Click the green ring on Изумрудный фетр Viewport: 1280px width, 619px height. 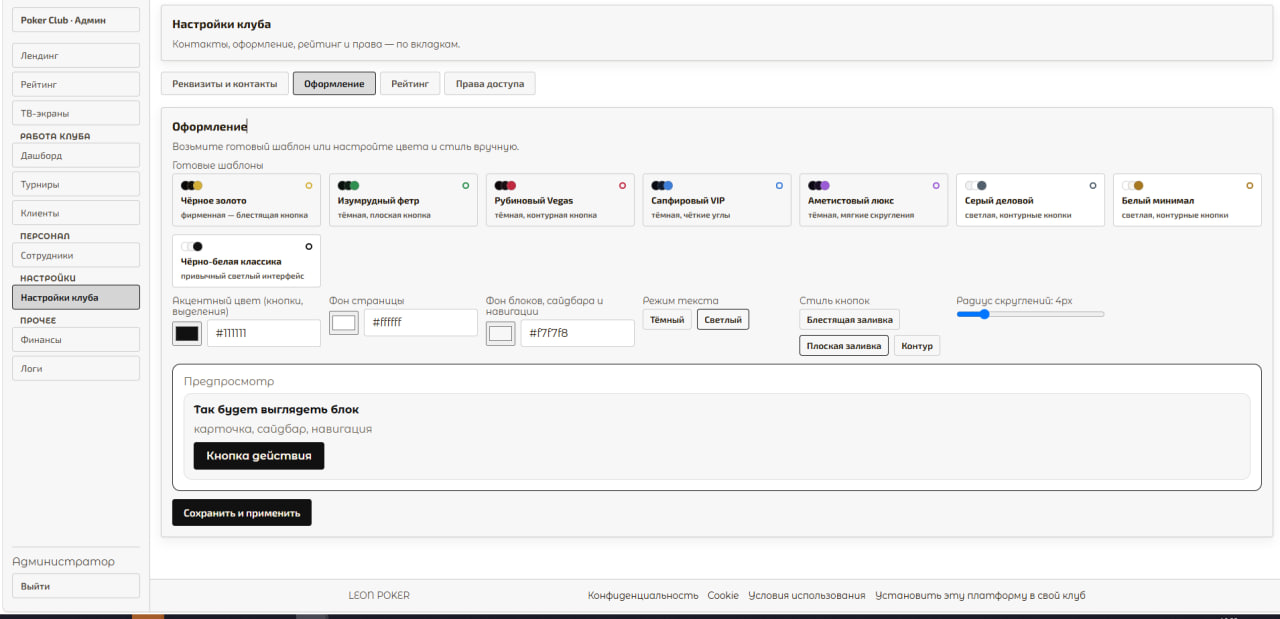coord(466,185)
